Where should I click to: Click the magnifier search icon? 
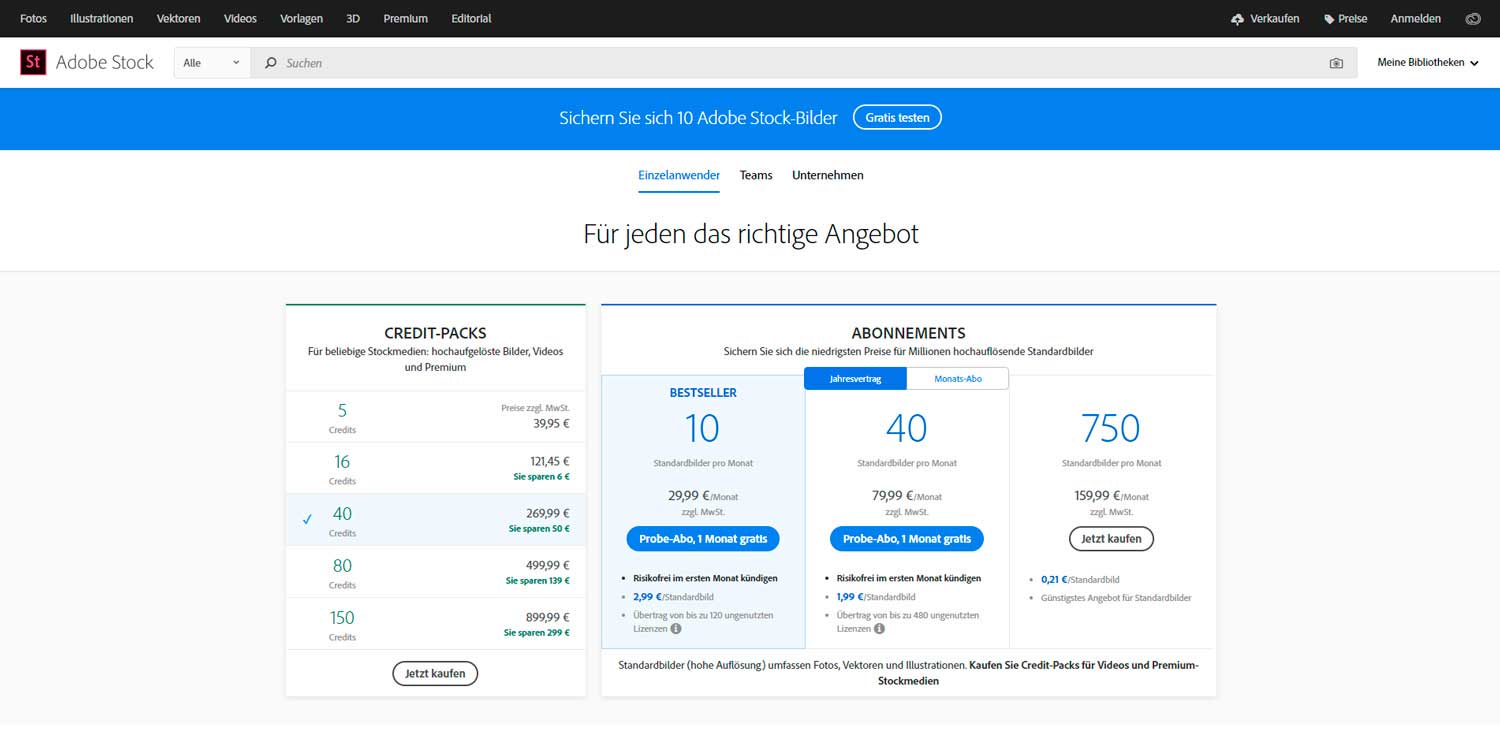(x=270, y=63)
